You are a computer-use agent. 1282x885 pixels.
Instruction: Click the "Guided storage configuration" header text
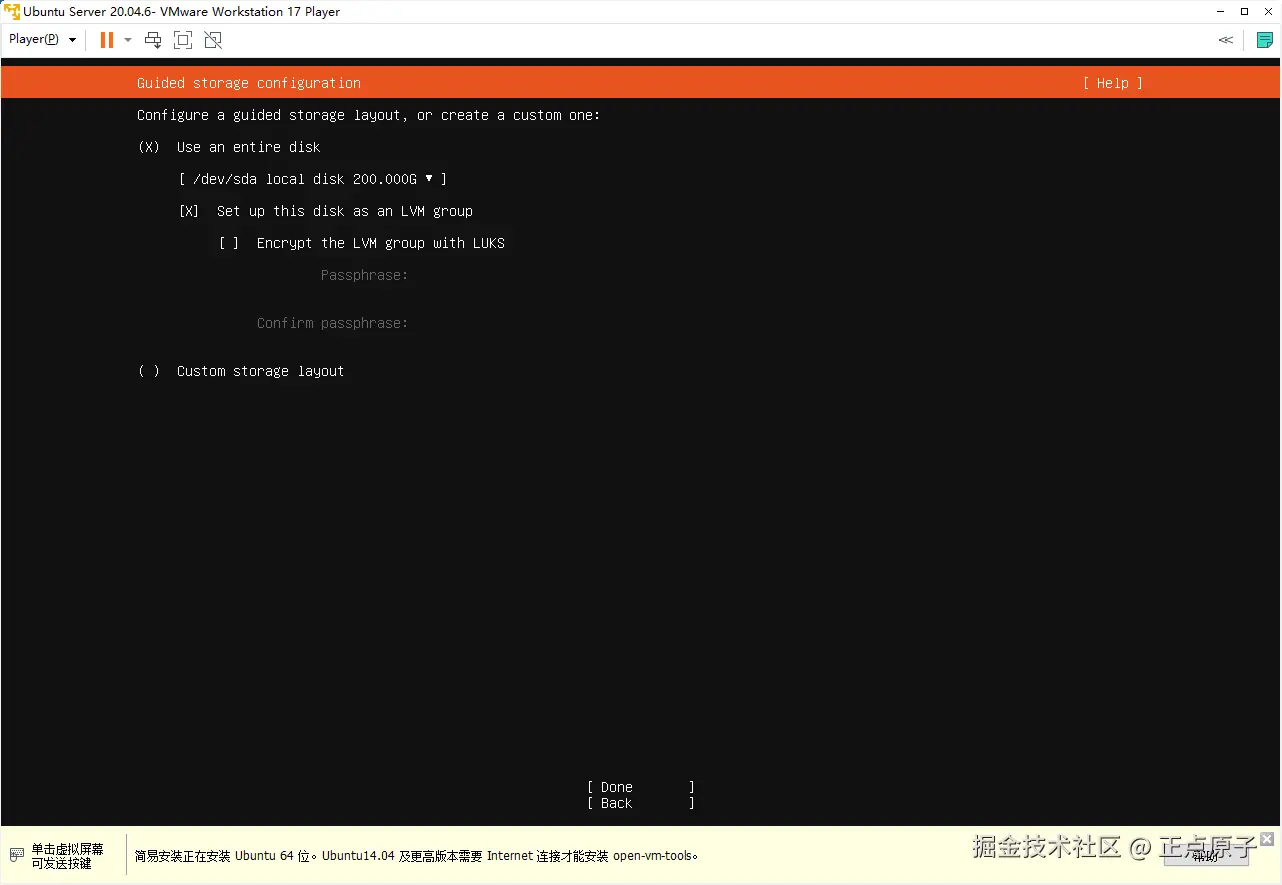(249, 83)
